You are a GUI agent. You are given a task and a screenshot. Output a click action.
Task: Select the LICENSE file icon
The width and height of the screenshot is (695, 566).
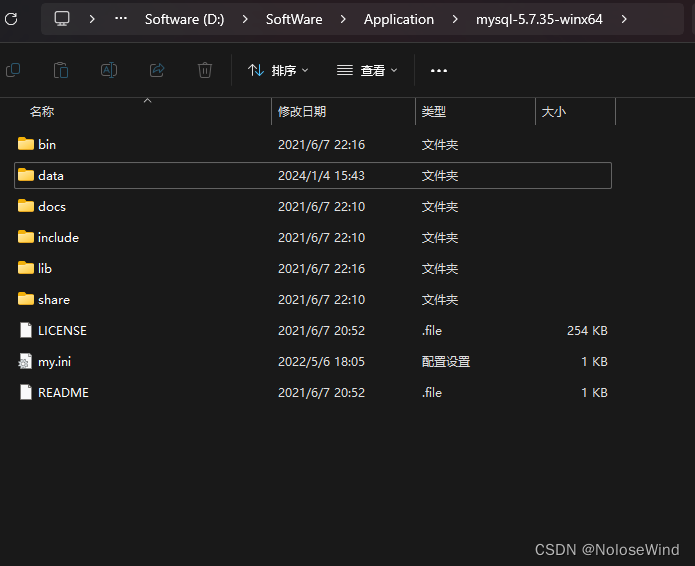point(26,330)
